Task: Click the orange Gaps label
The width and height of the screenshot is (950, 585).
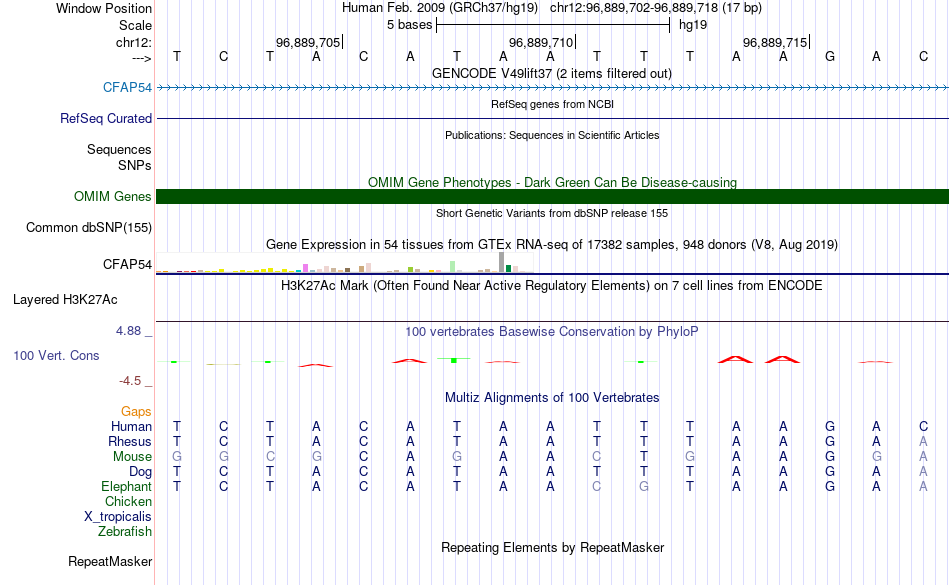Action: coord(136,412)
